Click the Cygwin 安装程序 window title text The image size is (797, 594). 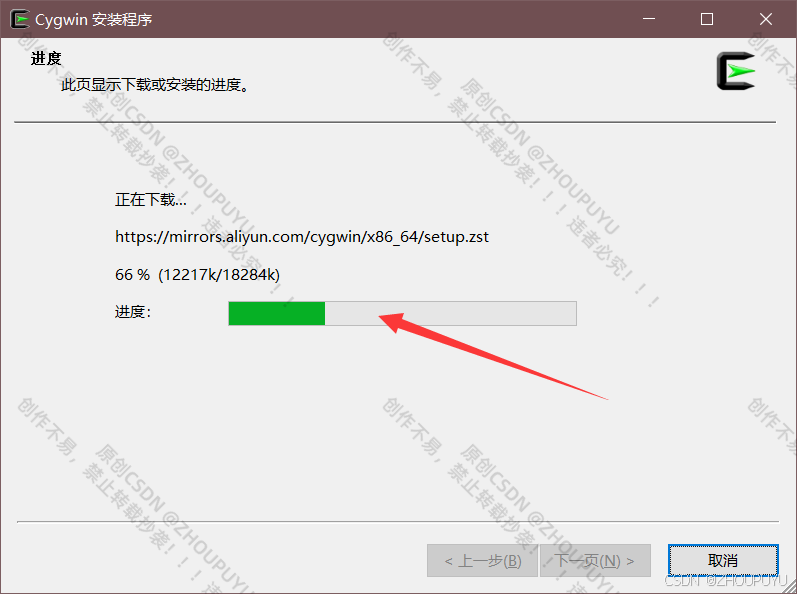click(94, 20)
